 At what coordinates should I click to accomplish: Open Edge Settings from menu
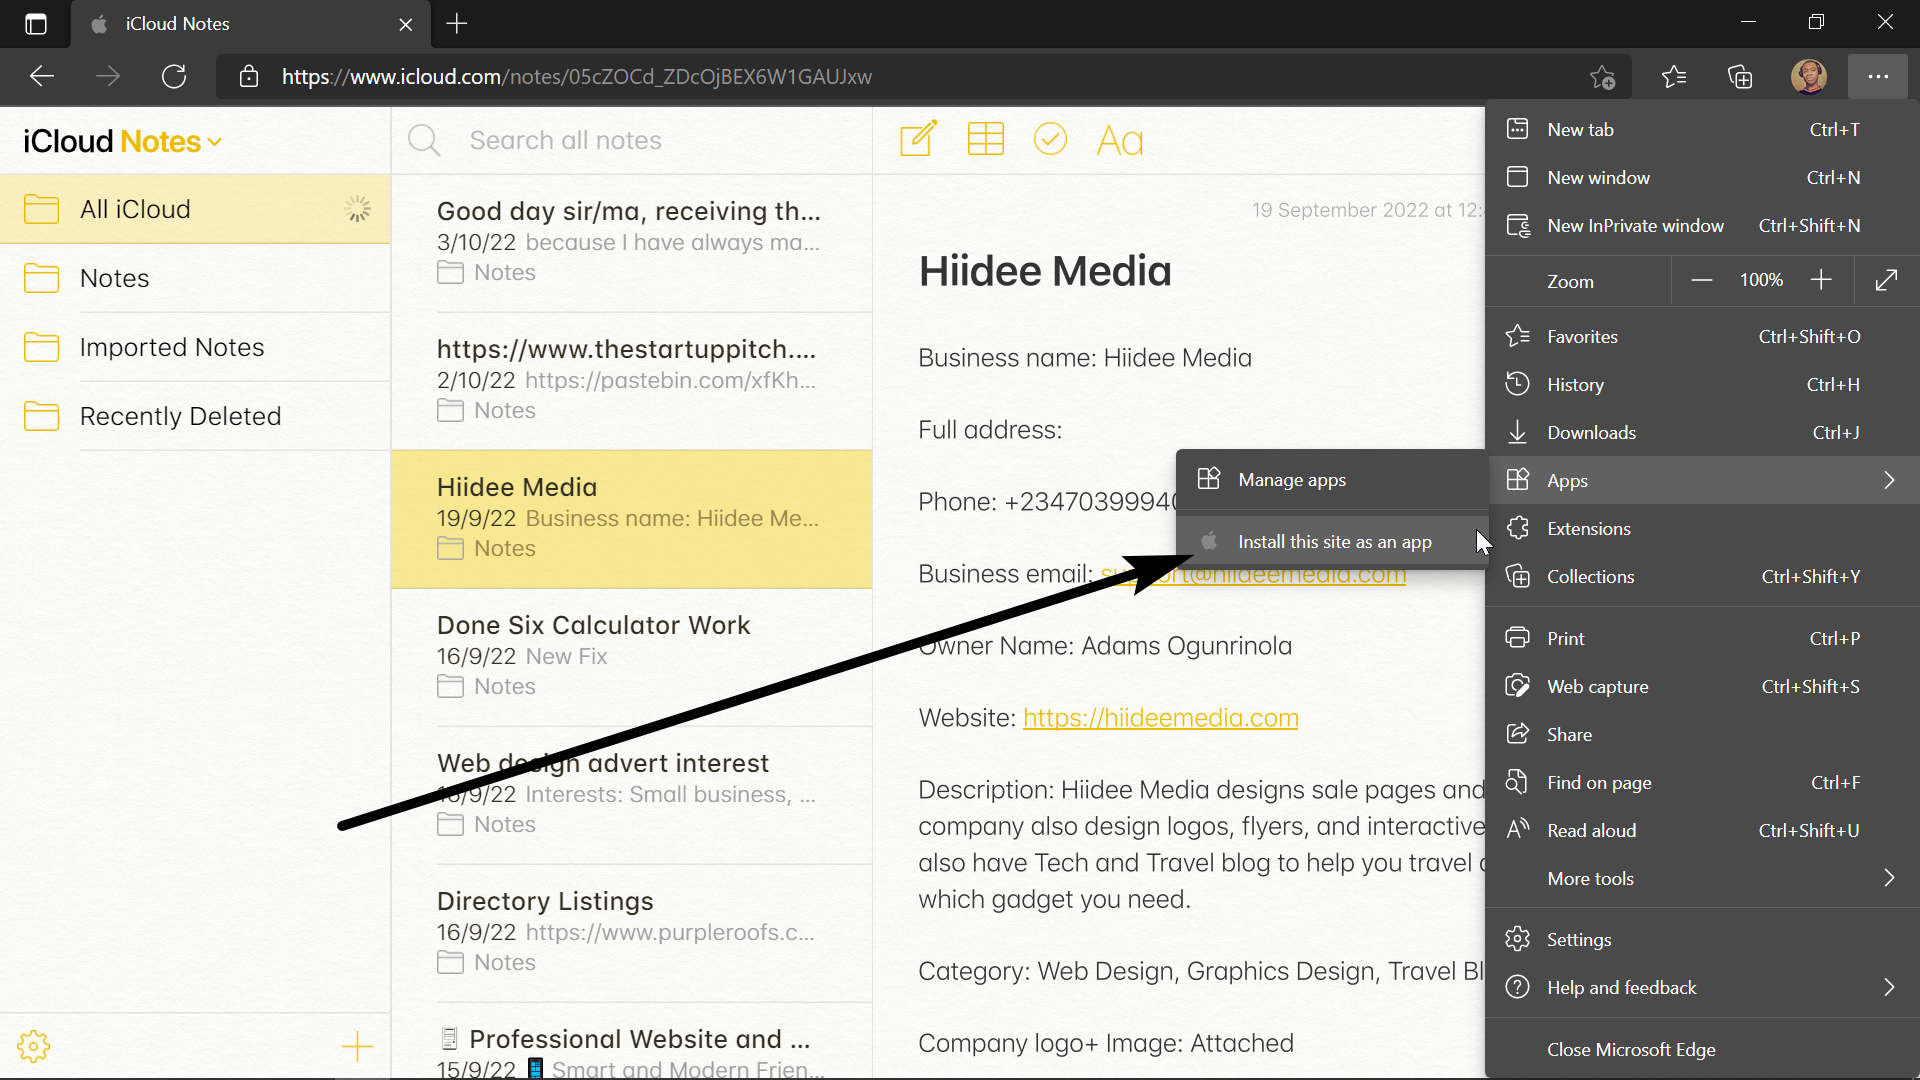tap(1703, 939)
